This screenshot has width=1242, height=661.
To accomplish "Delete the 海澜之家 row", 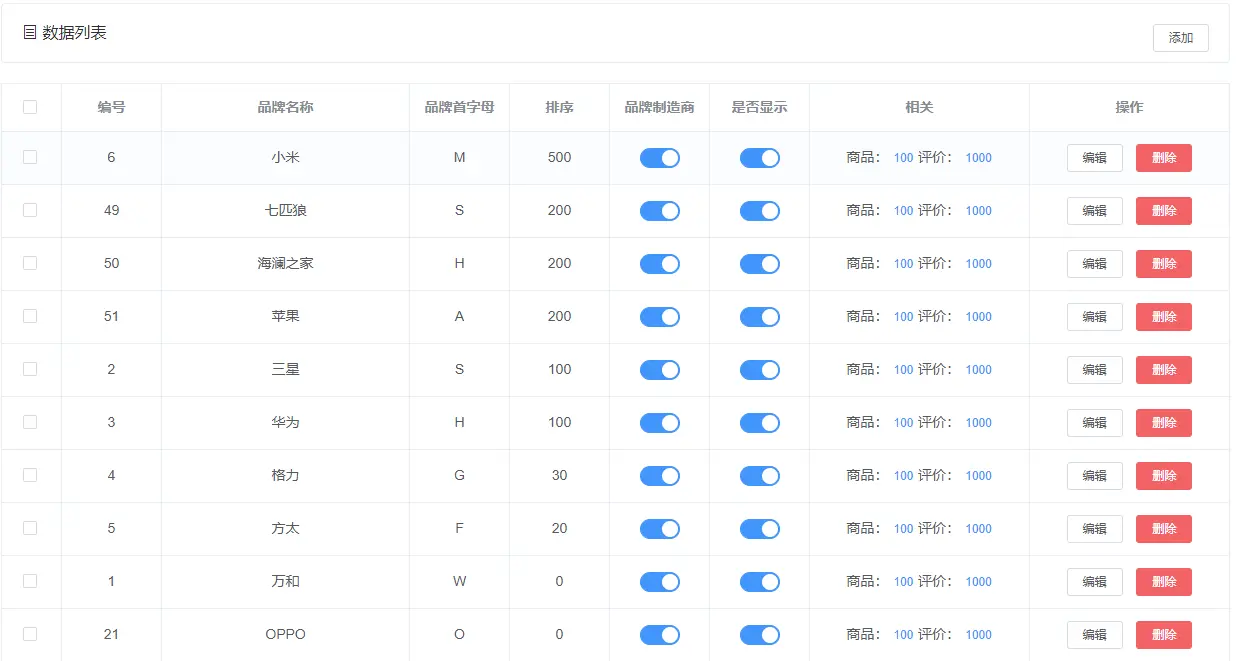I will [1164, 264].
